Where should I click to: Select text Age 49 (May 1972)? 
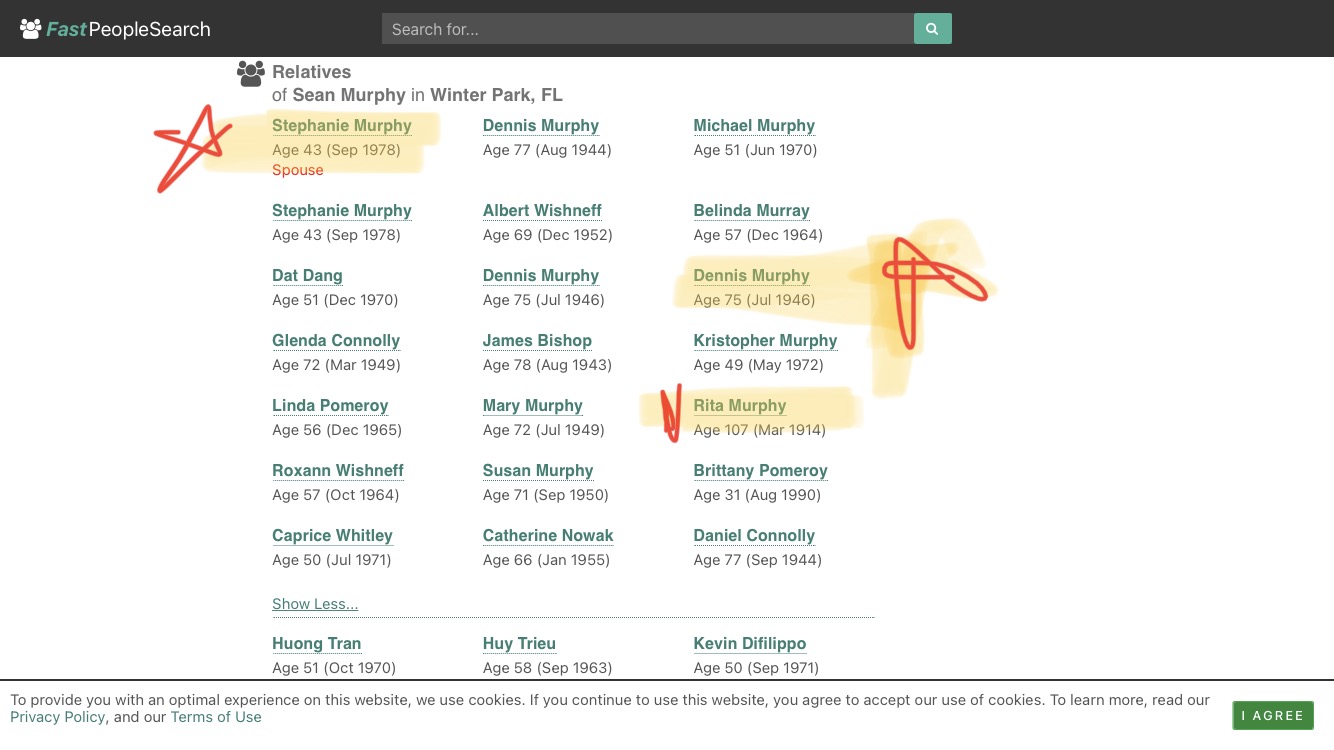click(x=758, y=365)
